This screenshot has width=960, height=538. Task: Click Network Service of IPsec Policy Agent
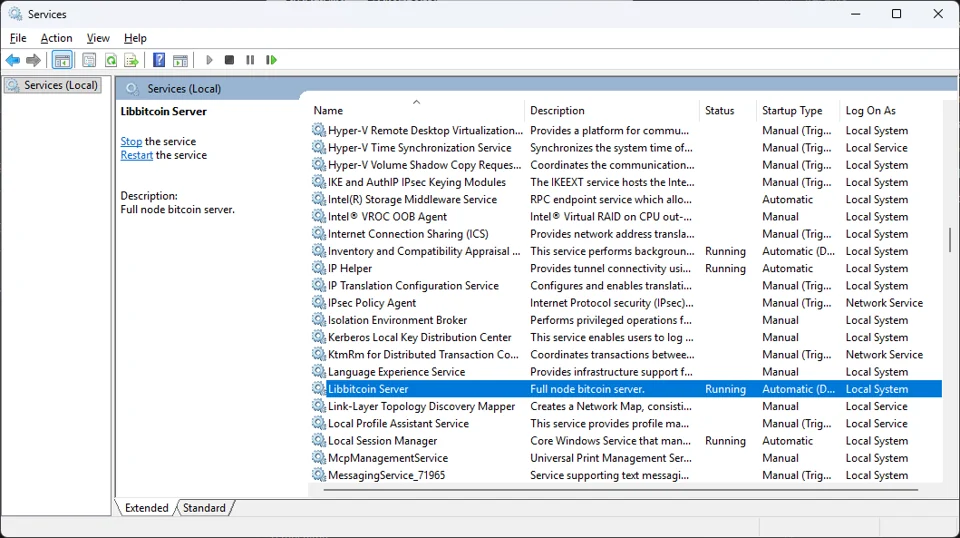click(883, 302)
